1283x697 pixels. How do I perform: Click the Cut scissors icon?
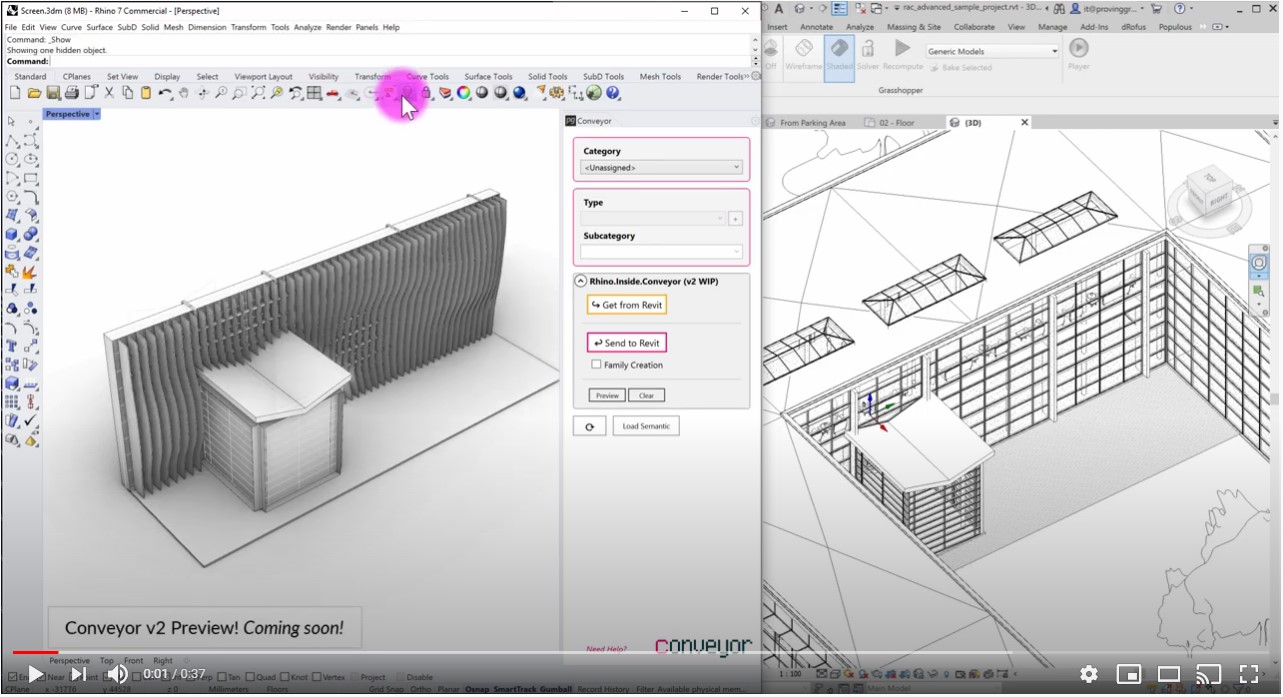pyautogui.click(x=110, y=93)
